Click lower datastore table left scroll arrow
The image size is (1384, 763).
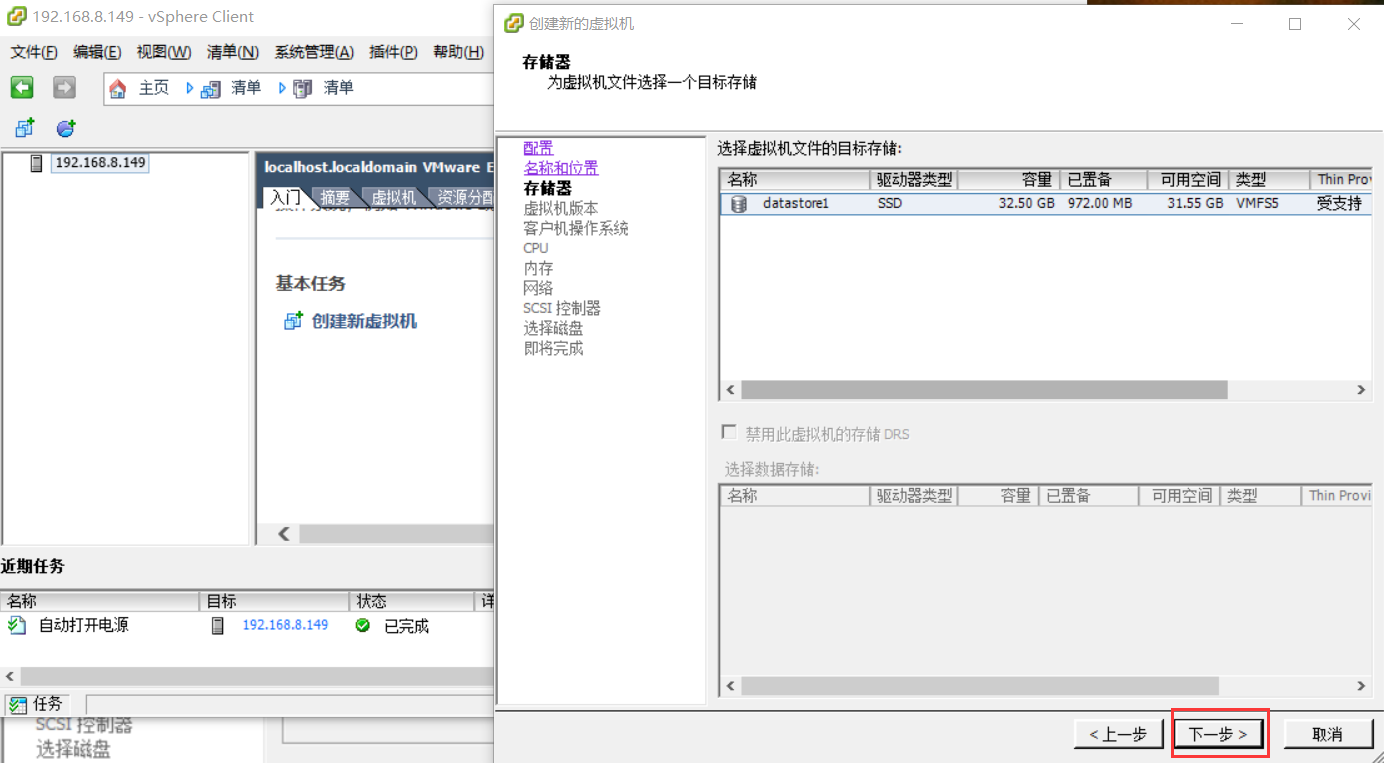pos(730,686)
